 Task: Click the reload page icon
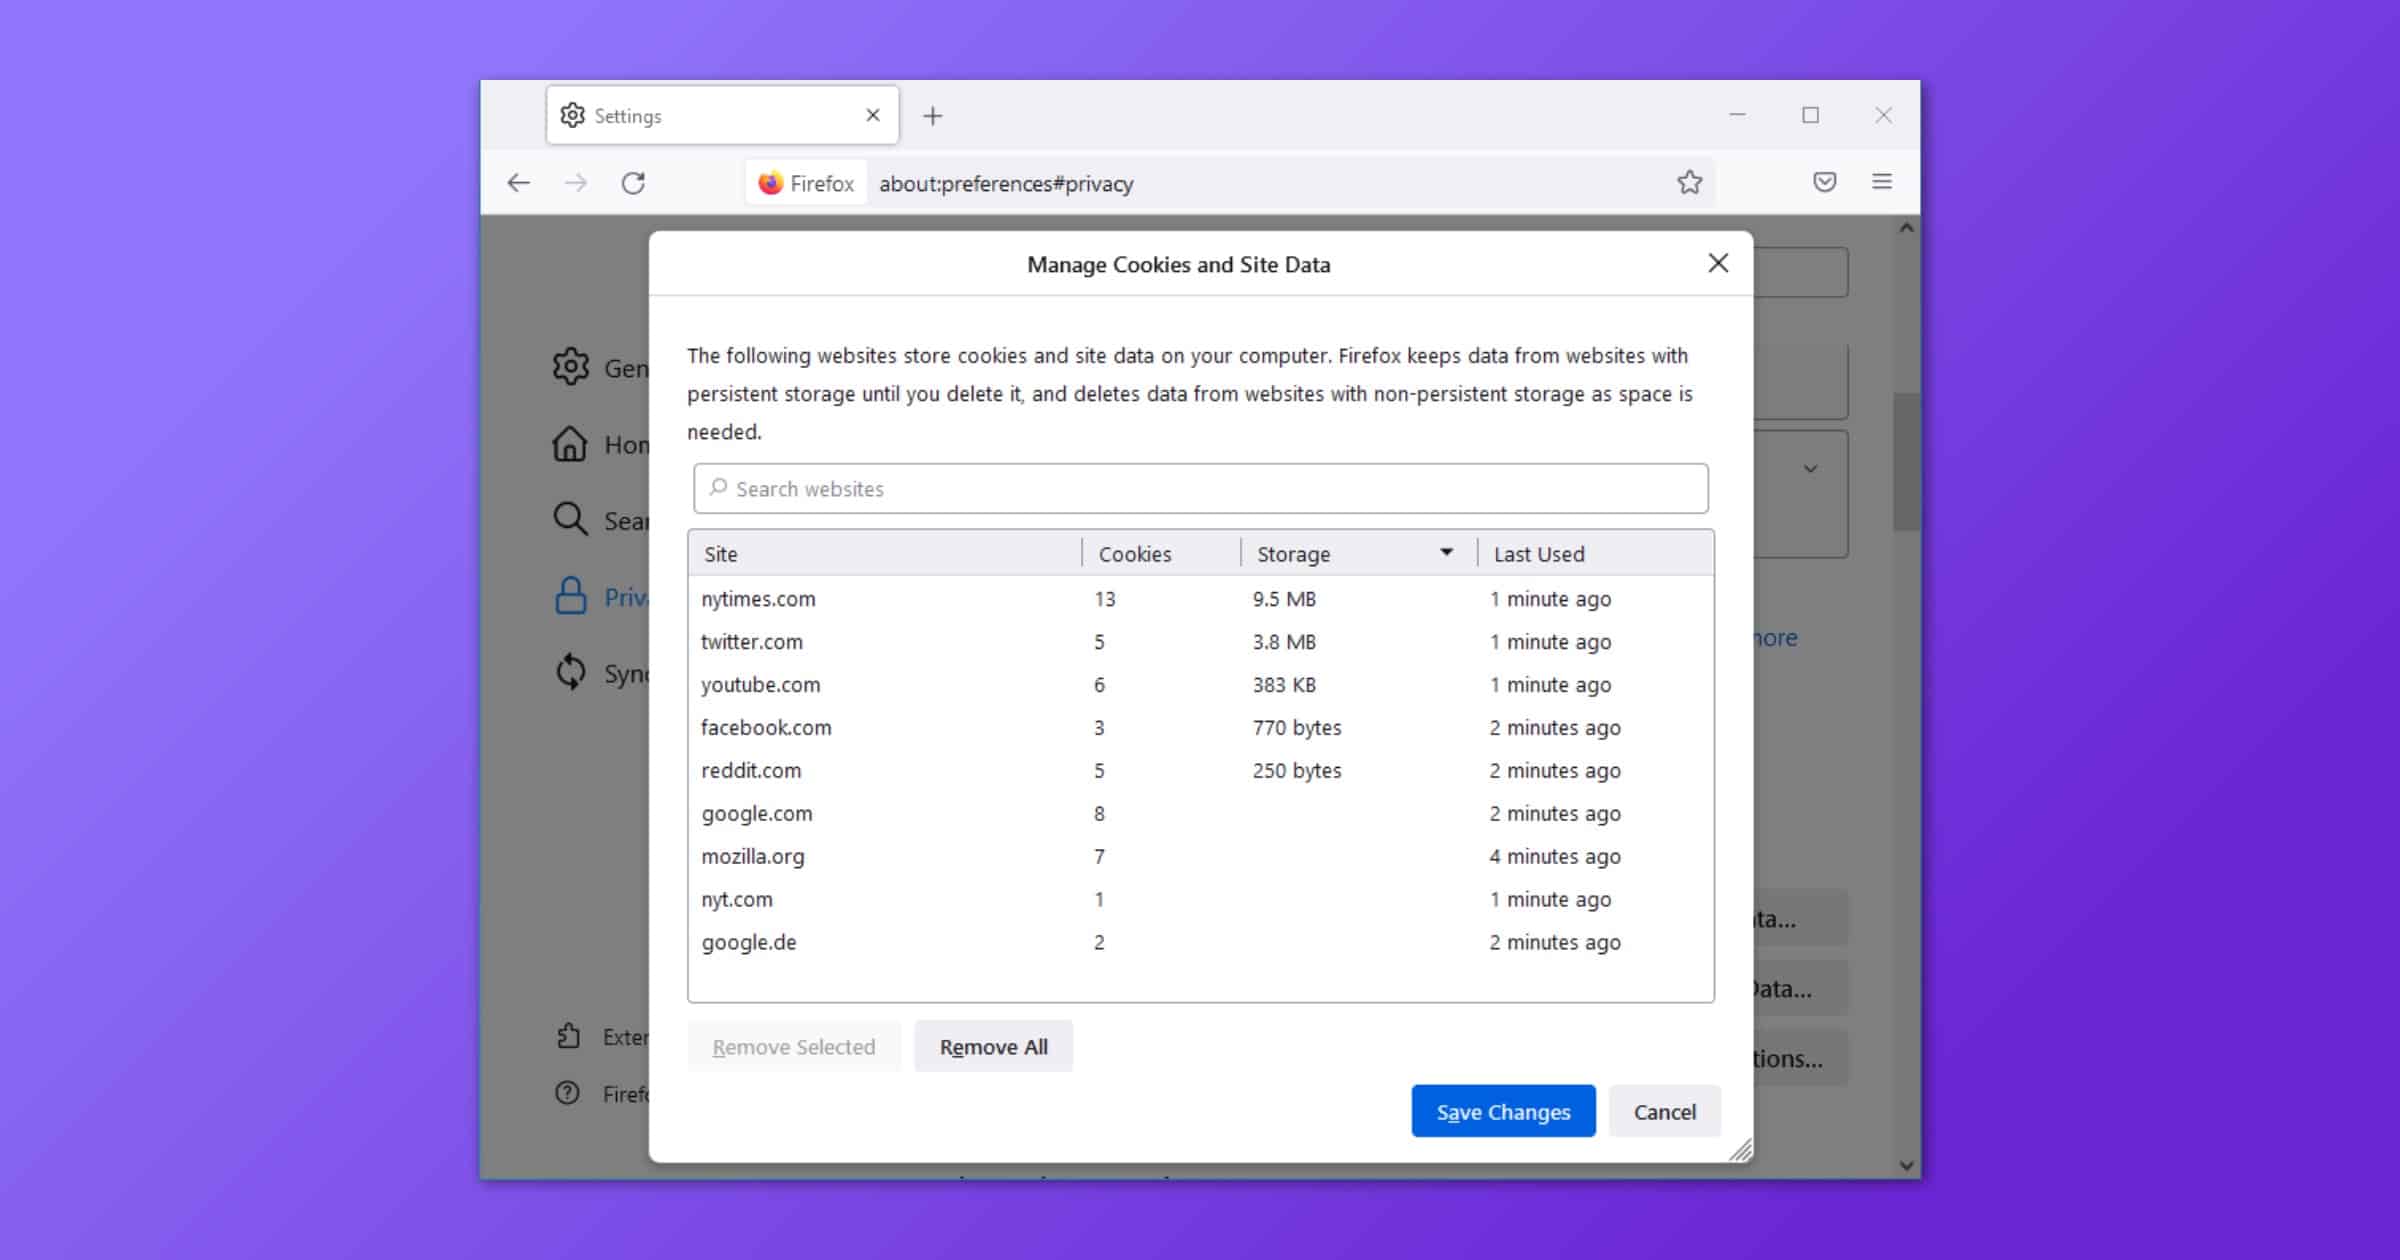pyautogui.click(x=633, y=183)
